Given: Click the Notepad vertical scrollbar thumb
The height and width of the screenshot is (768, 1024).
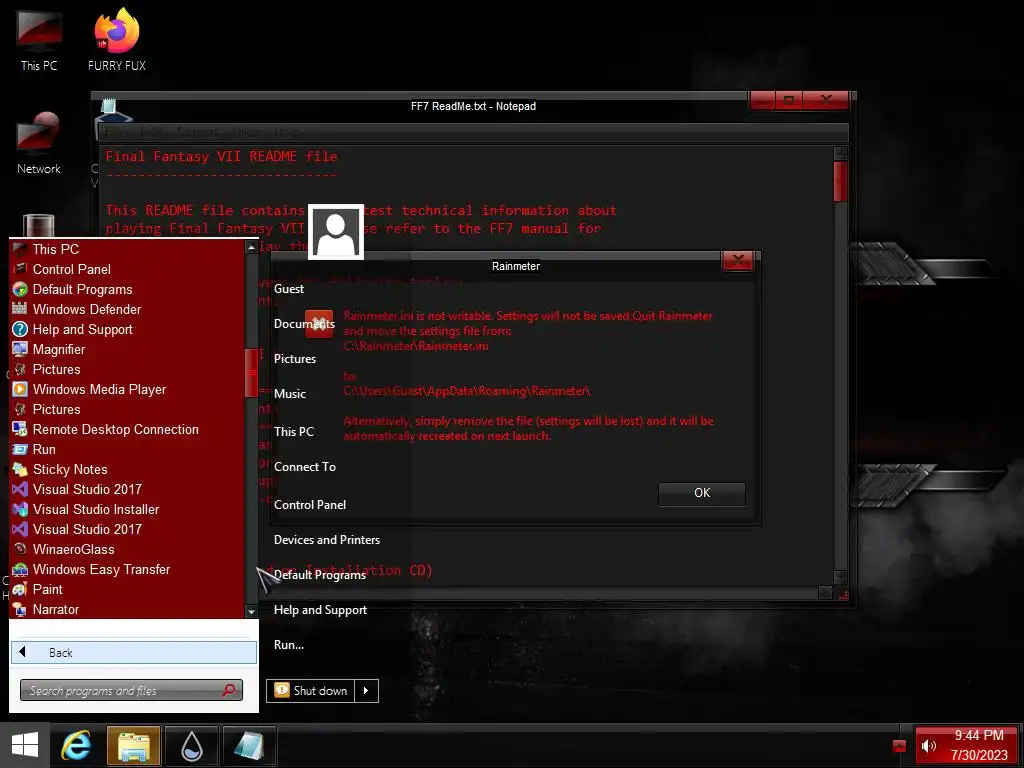Looking at the screenshot, I should (x=840, y=181).
